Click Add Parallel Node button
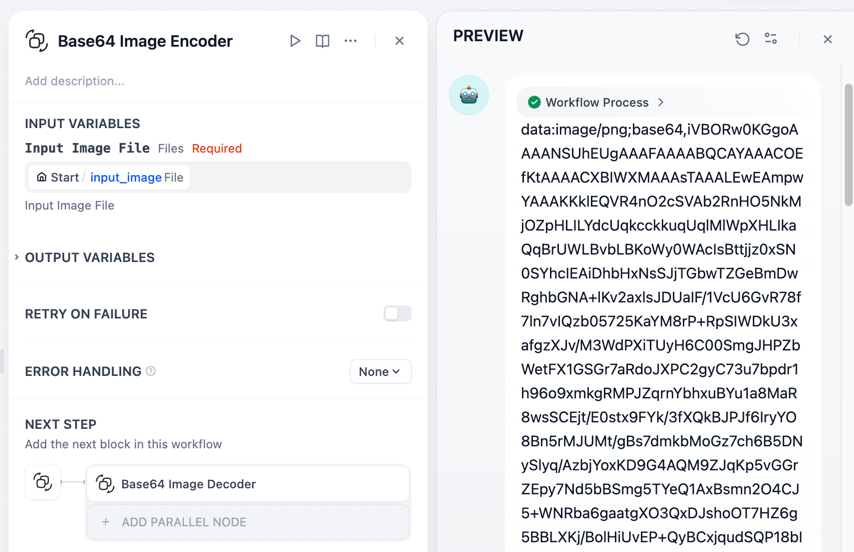Viewport: 854px width, 552px height. [x=248, y=522]
